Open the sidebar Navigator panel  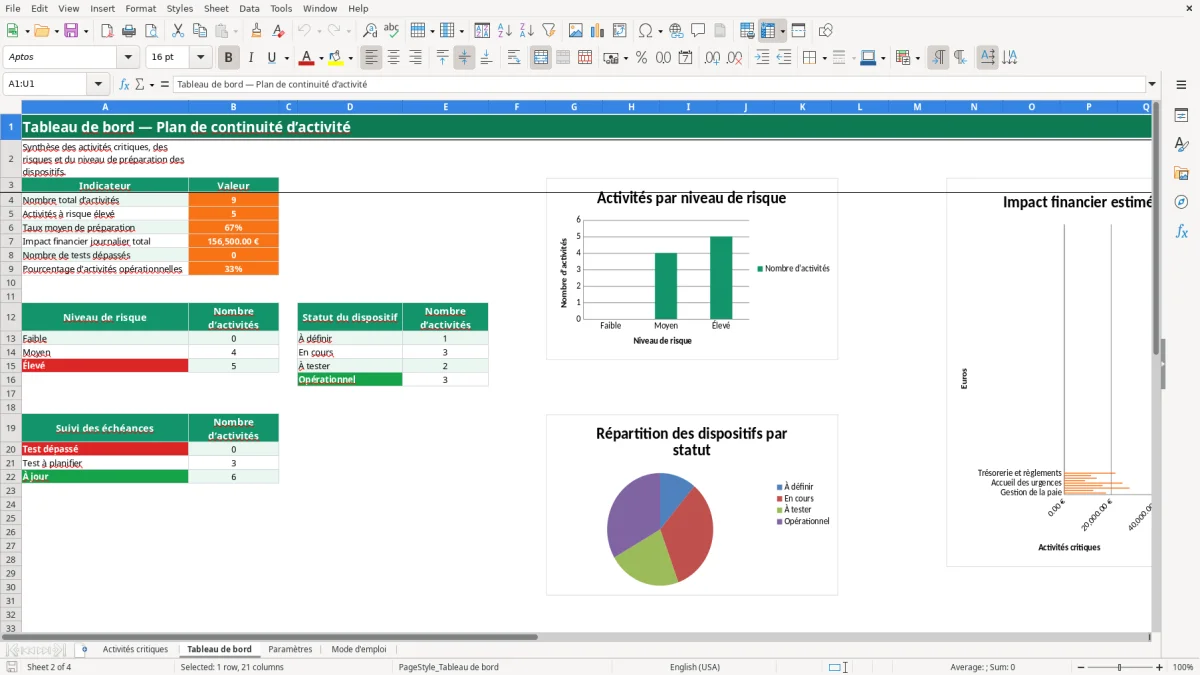(x=1181, y=202)
